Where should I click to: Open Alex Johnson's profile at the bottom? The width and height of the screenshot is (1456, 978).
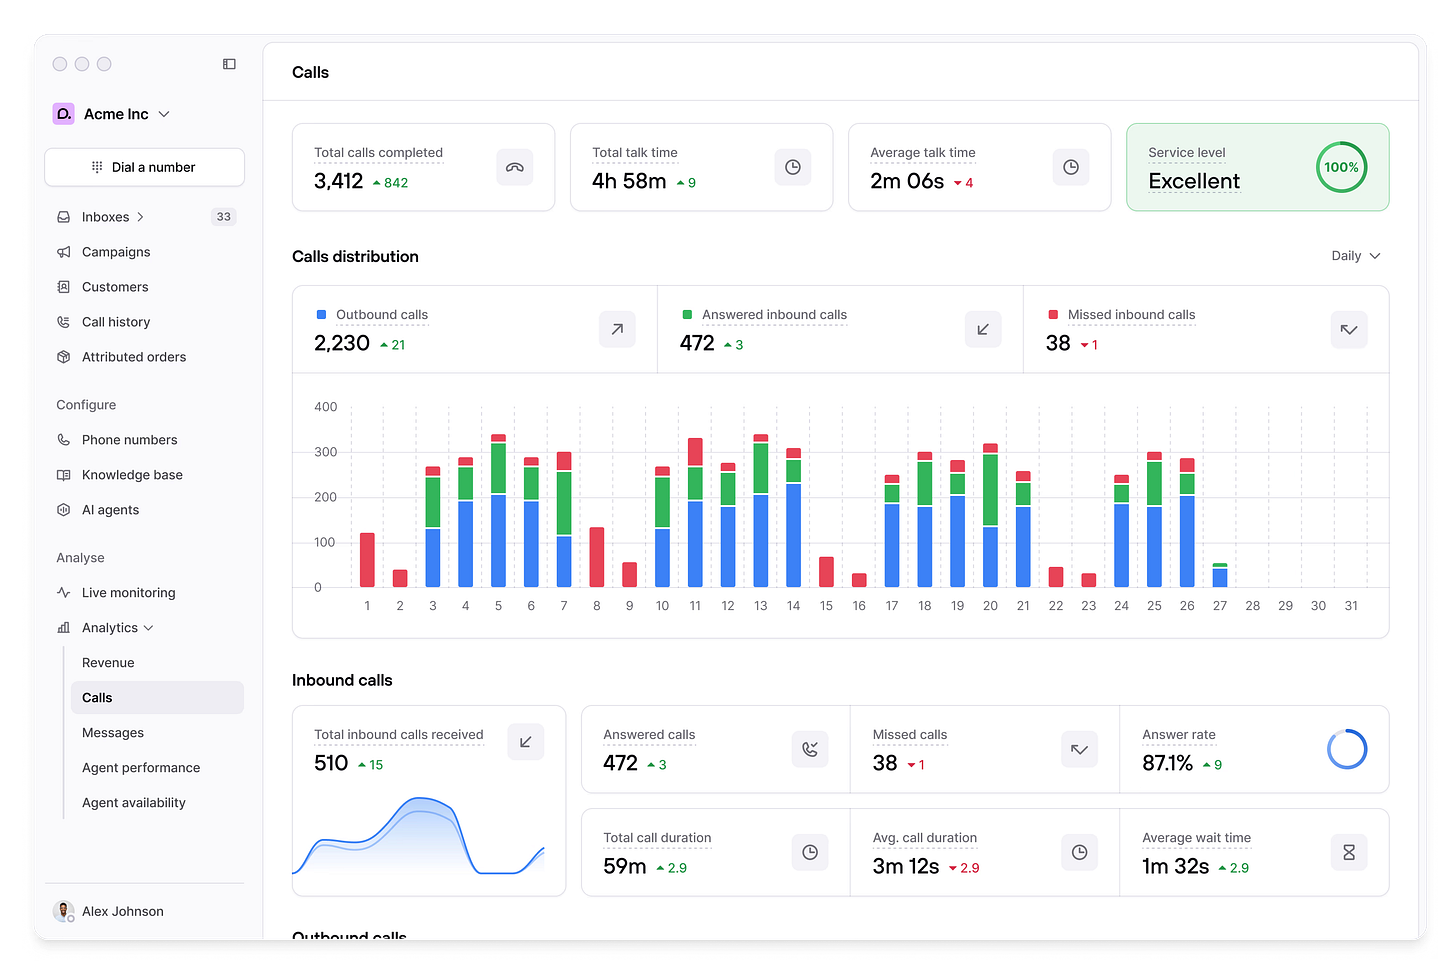pyautogui.click(x=108, y=911)
